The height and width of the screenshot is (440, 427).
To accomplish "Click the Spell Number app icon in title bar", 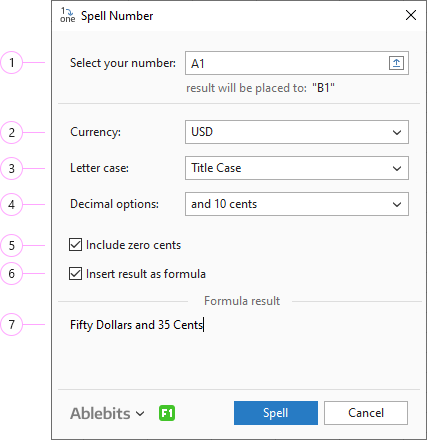I will coord(67,15).
